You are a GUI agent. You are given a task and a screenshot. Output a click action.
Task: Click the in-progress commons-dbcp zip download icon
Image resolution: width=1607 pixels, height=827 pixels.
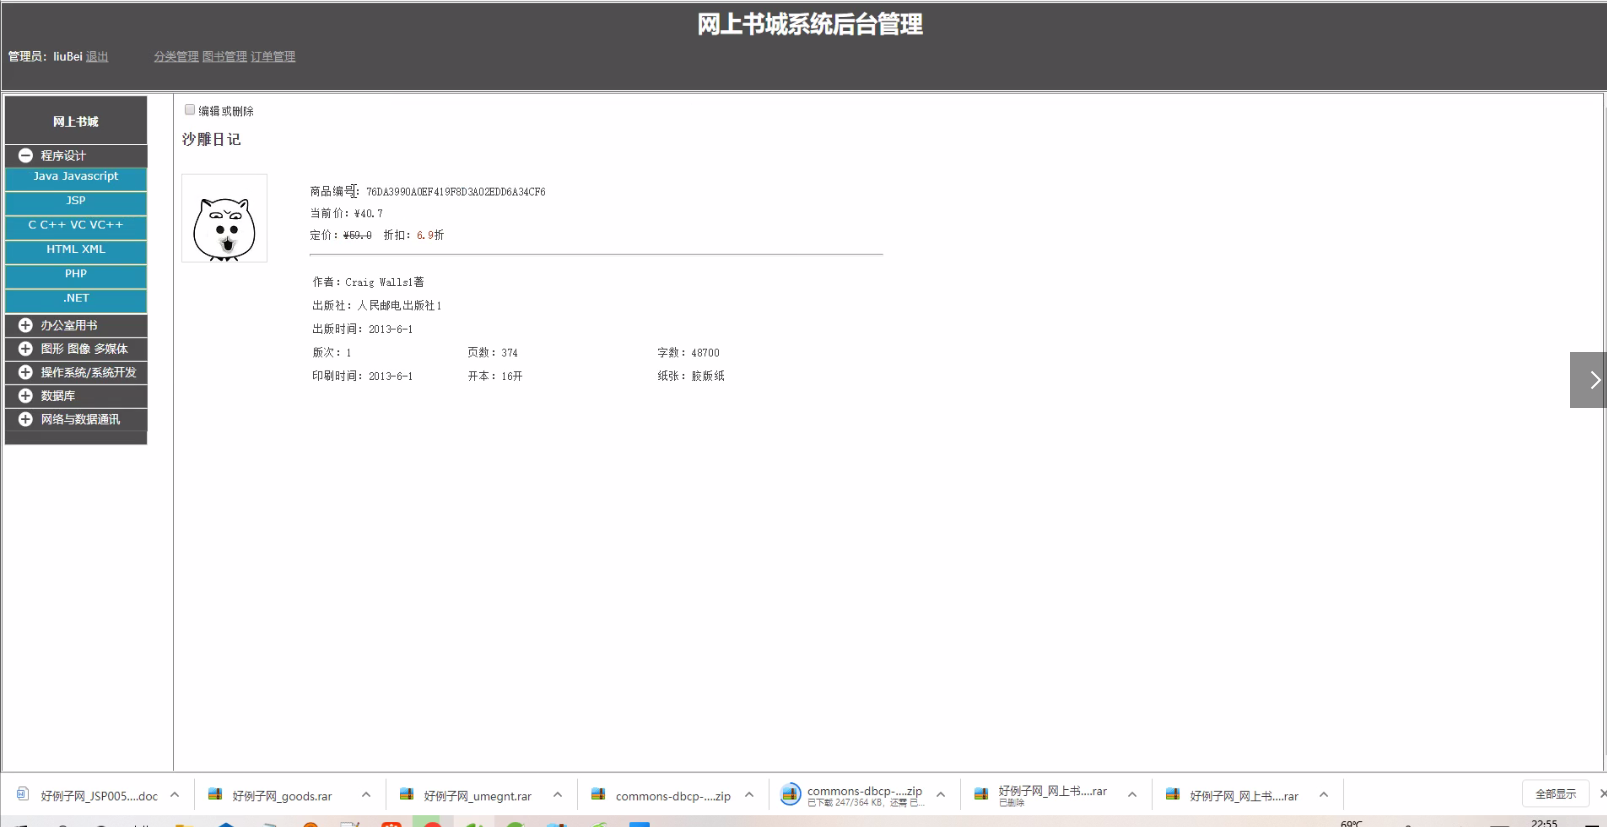790,795
